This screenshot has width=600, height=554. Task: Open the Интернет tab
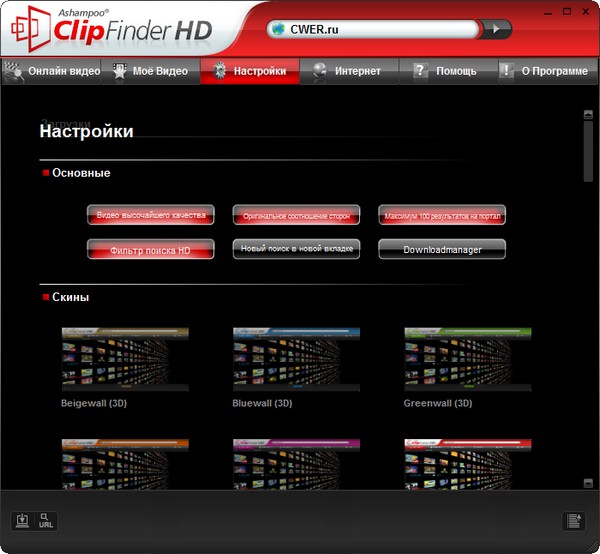(x=348, y=71)
